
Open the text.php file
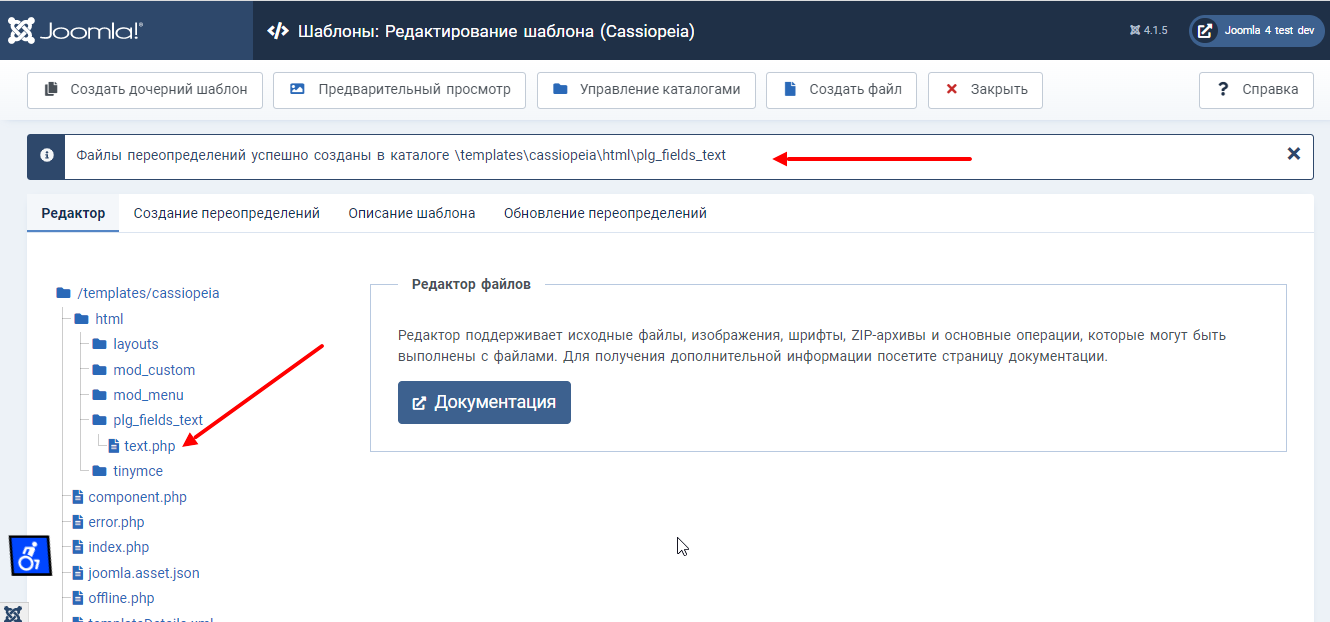pos(150,446)
